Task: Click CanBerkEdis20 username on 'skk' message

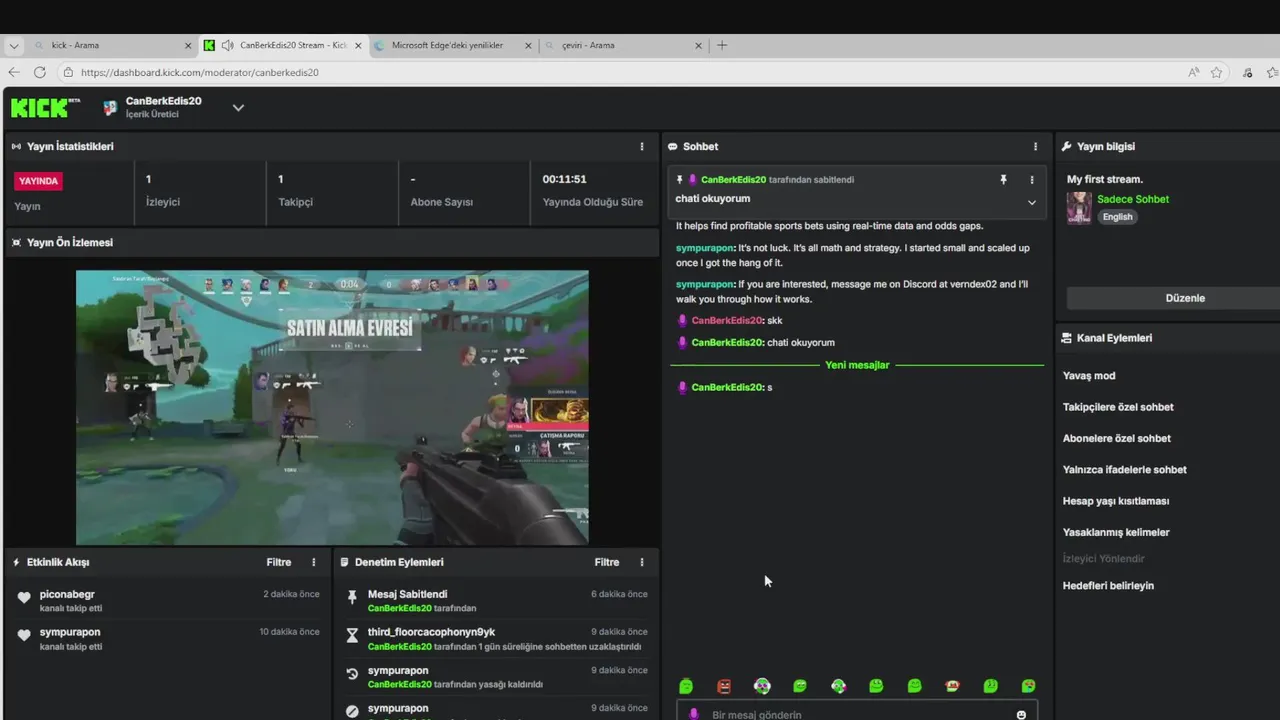Action: click(x=727, y=320)
